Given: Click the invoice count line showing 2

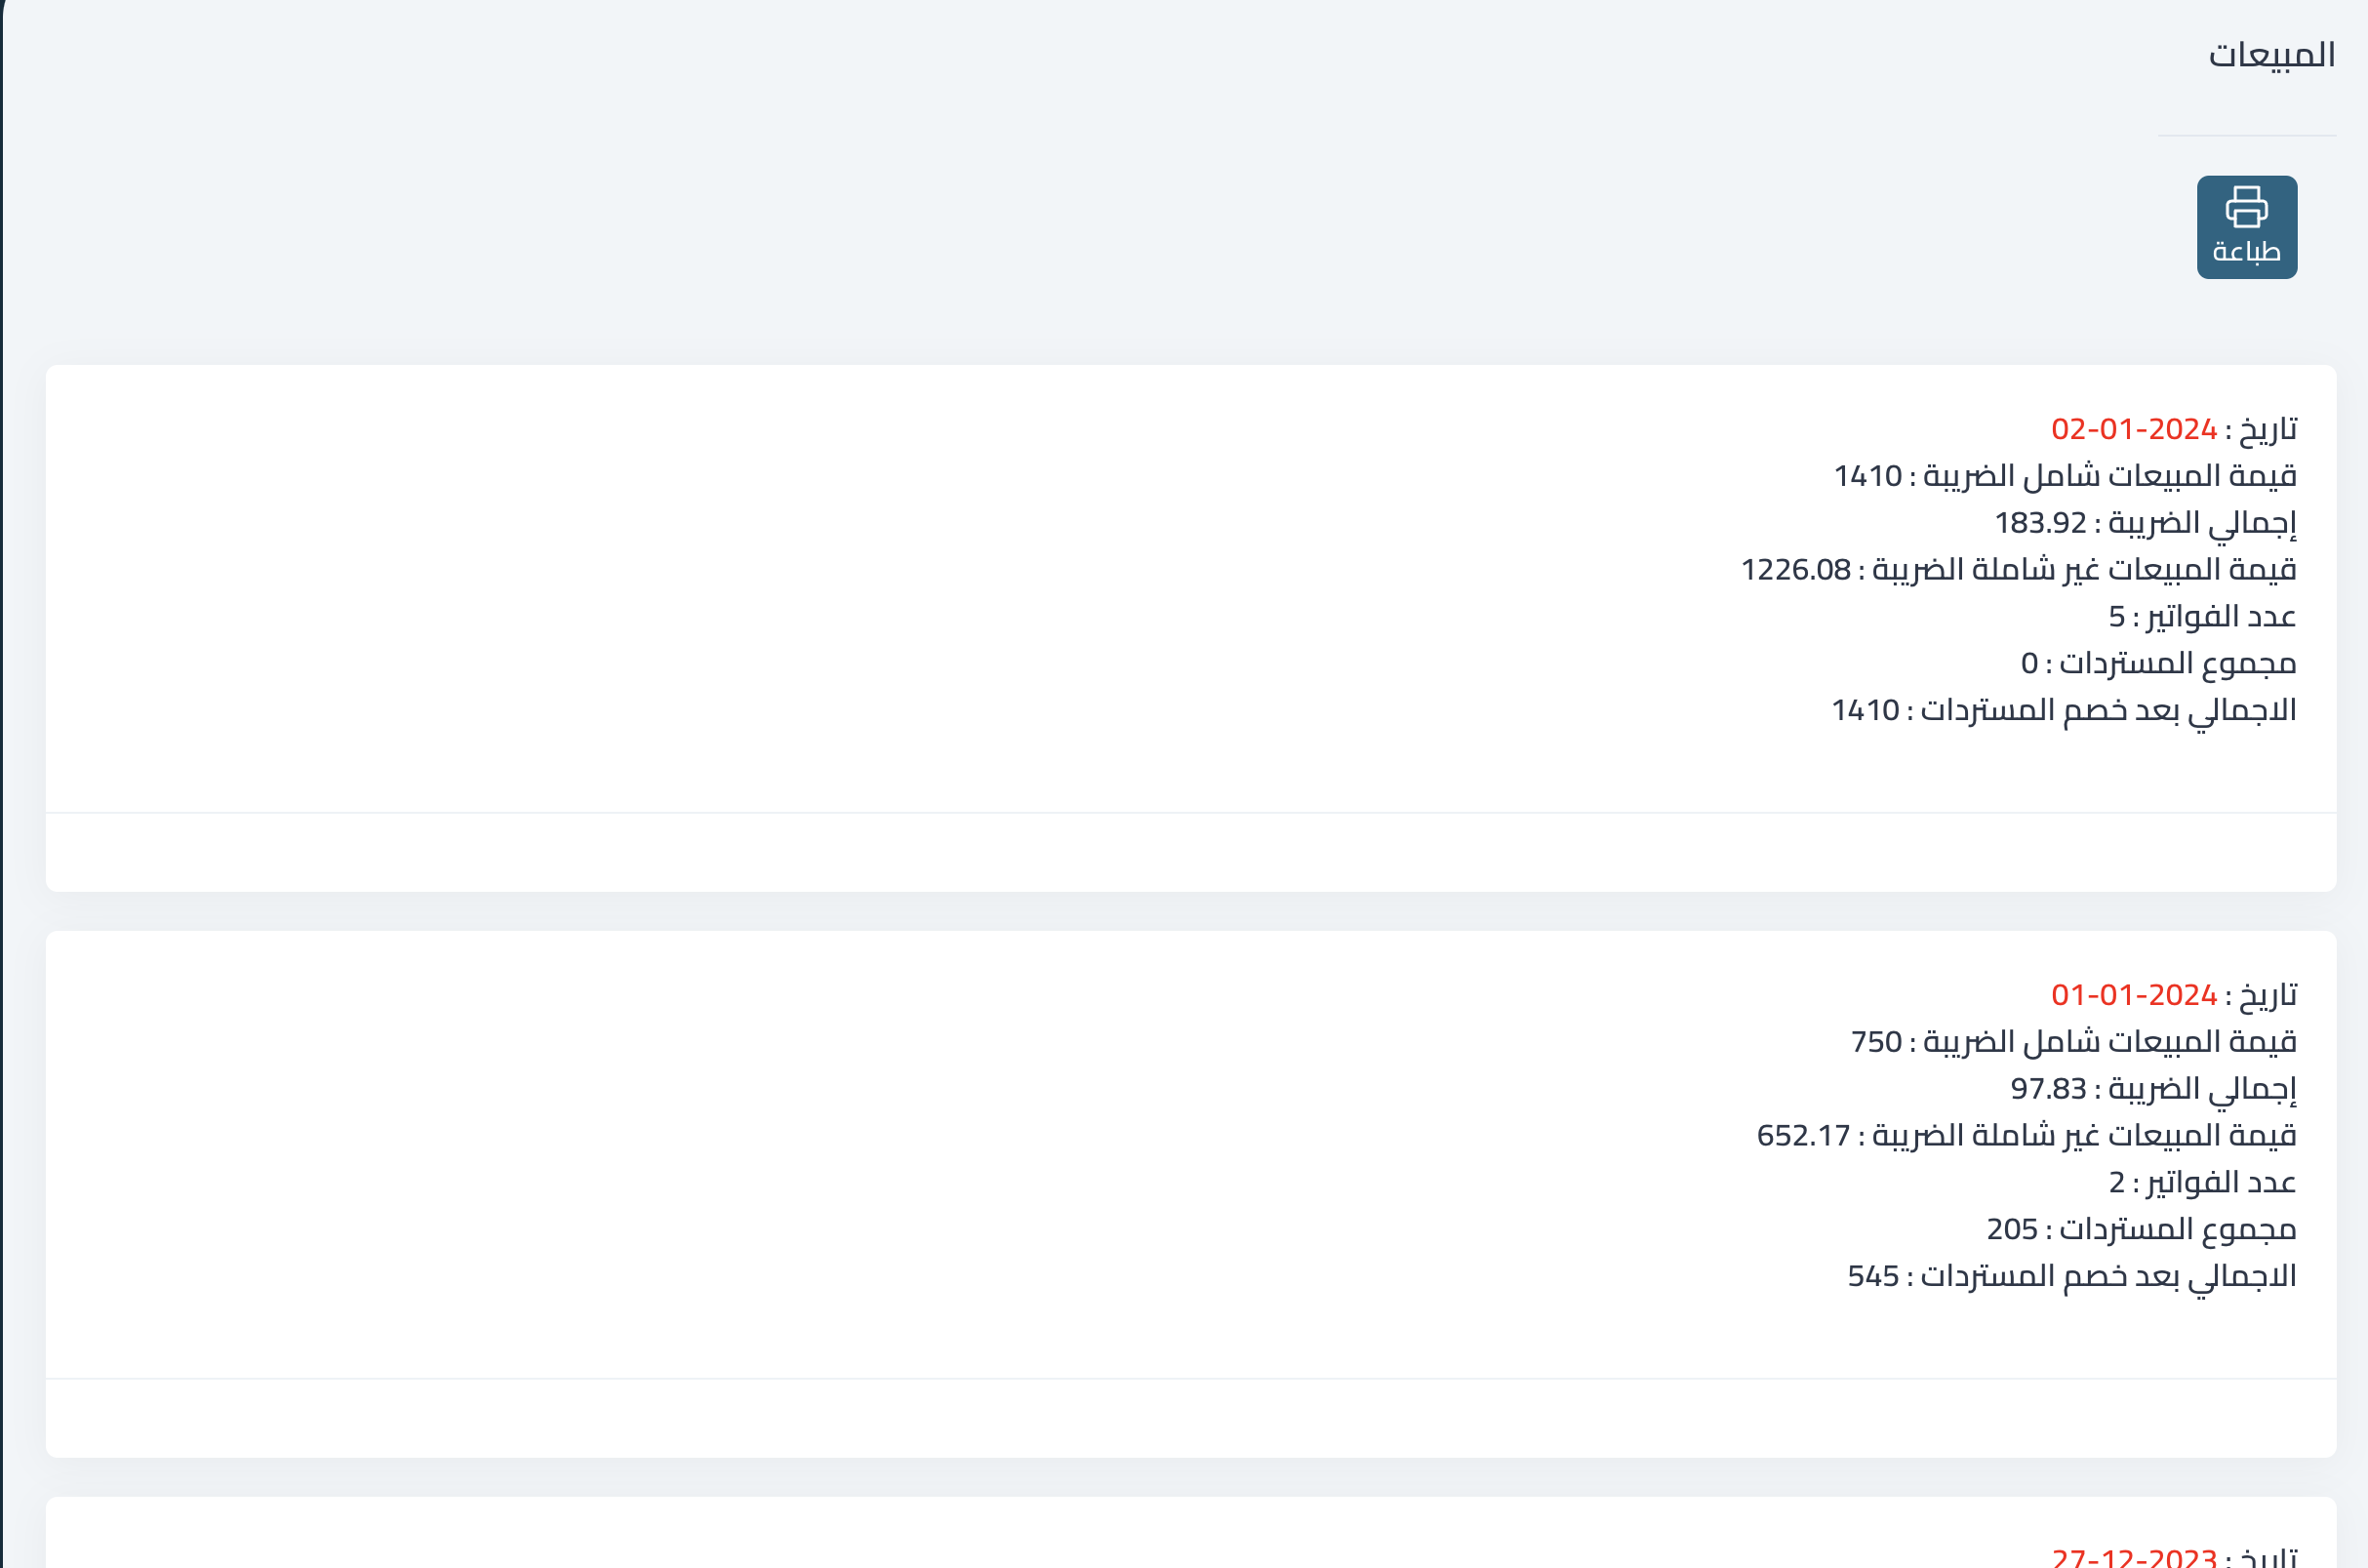Looking at the screenshot, I should [x=2202, y=1183].
